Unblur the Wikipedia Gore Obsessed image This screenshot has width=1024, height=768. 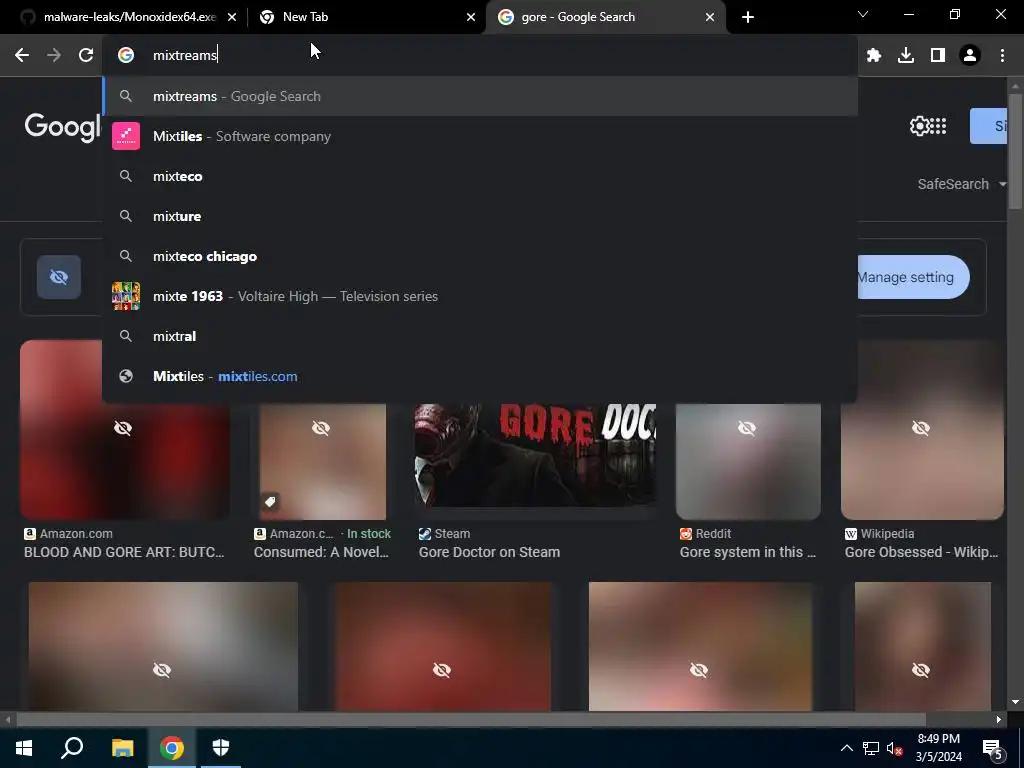tap(921, 428)
